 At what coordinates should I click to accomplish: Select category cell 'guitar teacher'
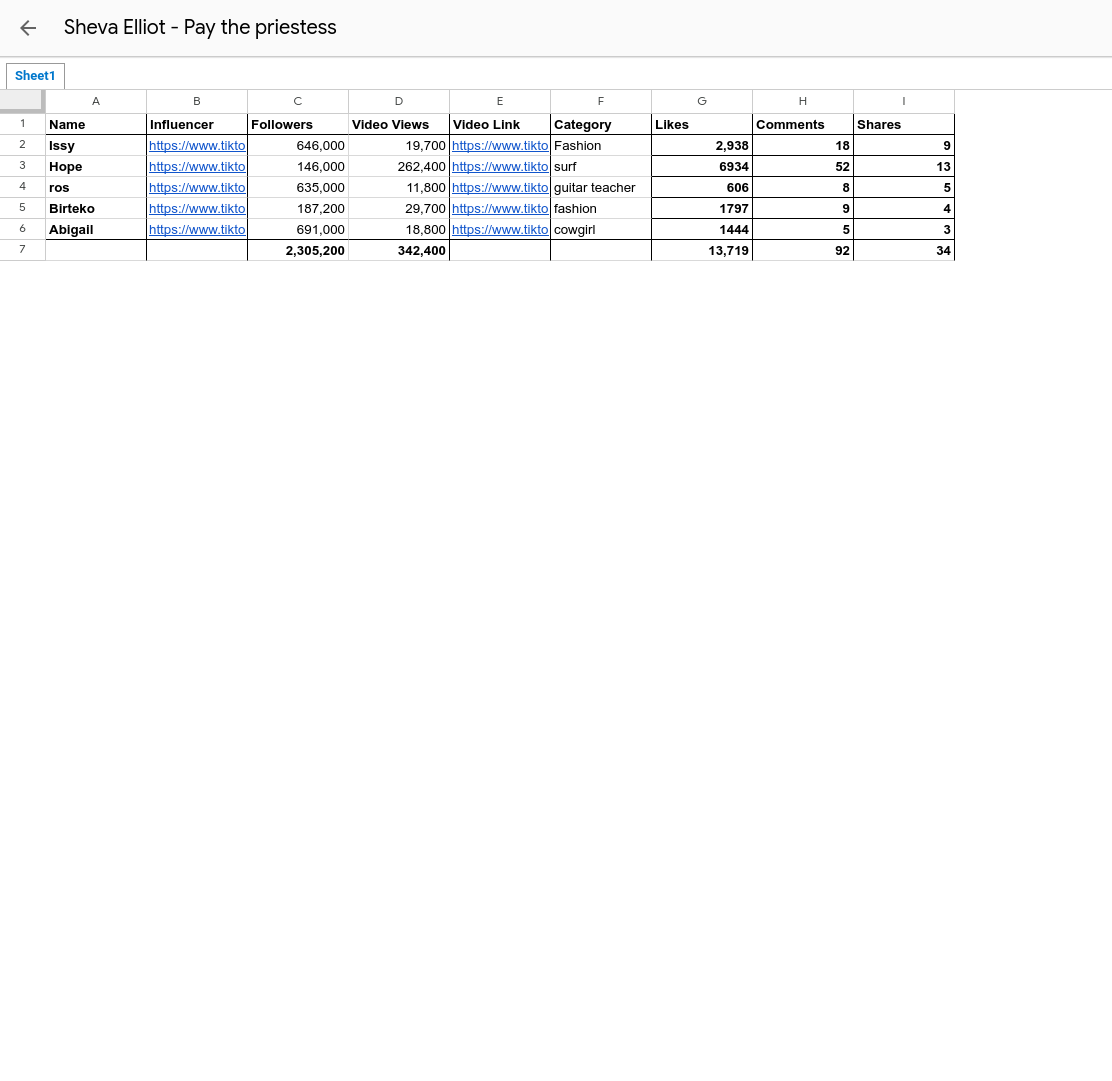click(601, 187)
